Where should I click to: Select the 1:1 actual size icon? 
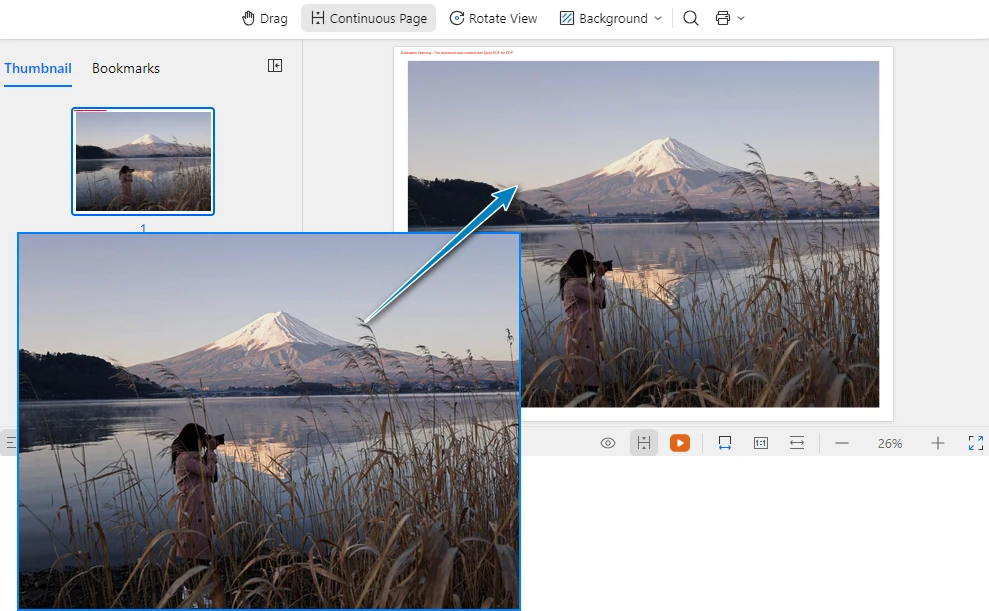(760, 442)
